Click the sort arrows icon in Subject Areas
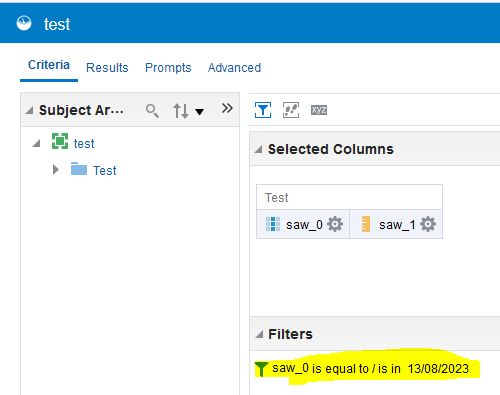 point(181,111)
